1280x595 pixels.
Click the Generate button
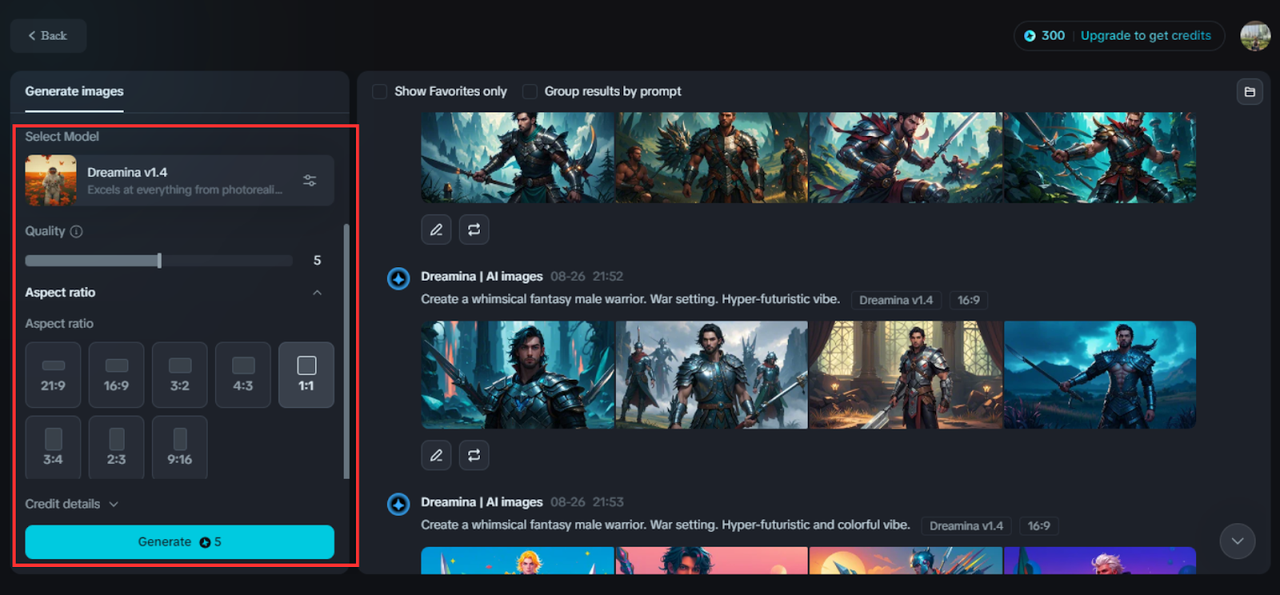(180, 542)
